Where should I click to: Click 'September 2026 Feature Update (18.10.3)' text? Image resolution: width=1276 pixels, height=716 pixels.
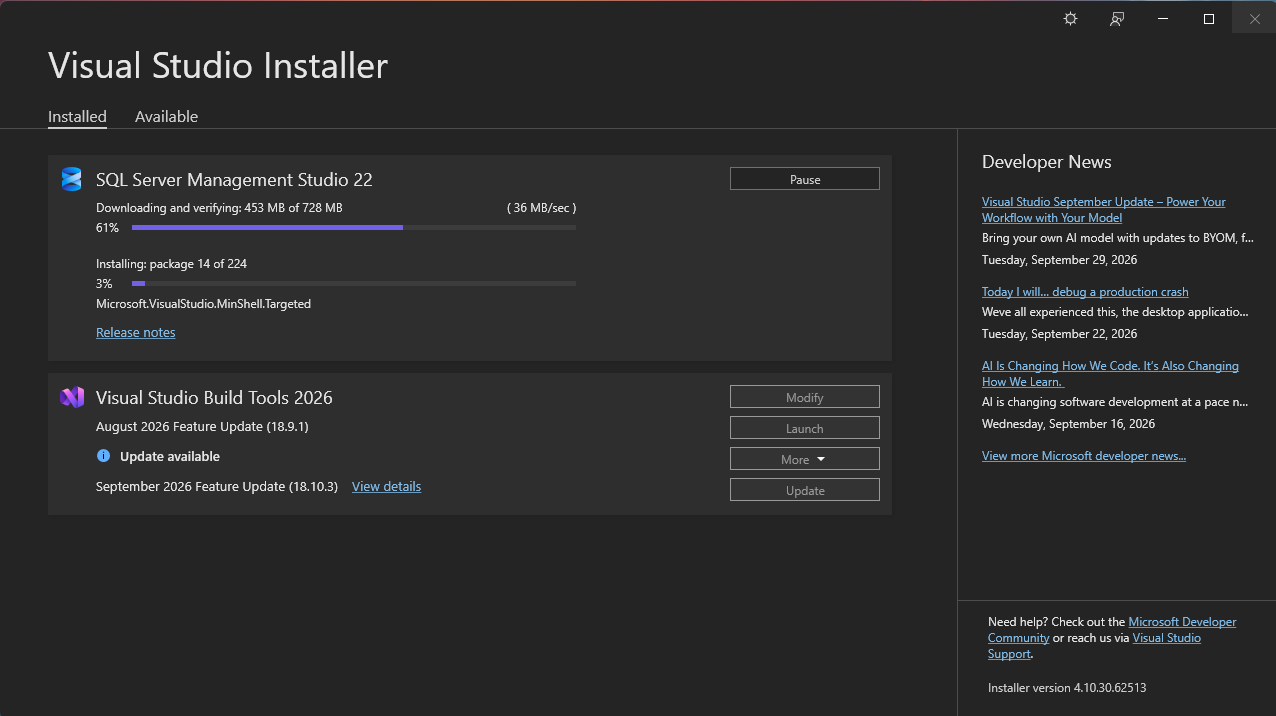tap(217, 487)
